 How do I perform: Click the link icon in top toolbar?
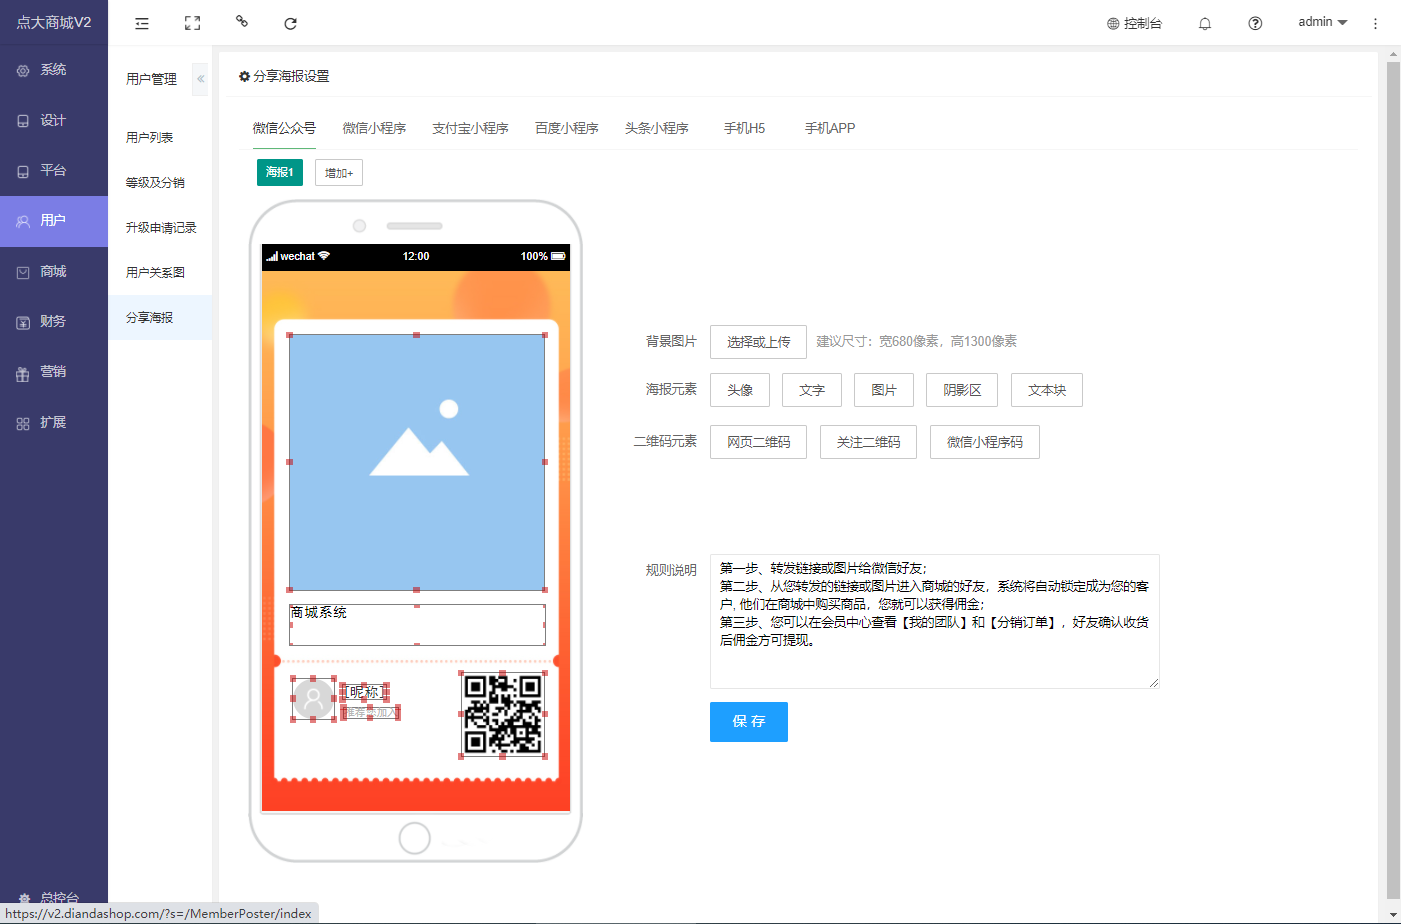click(x=241, y=21)
